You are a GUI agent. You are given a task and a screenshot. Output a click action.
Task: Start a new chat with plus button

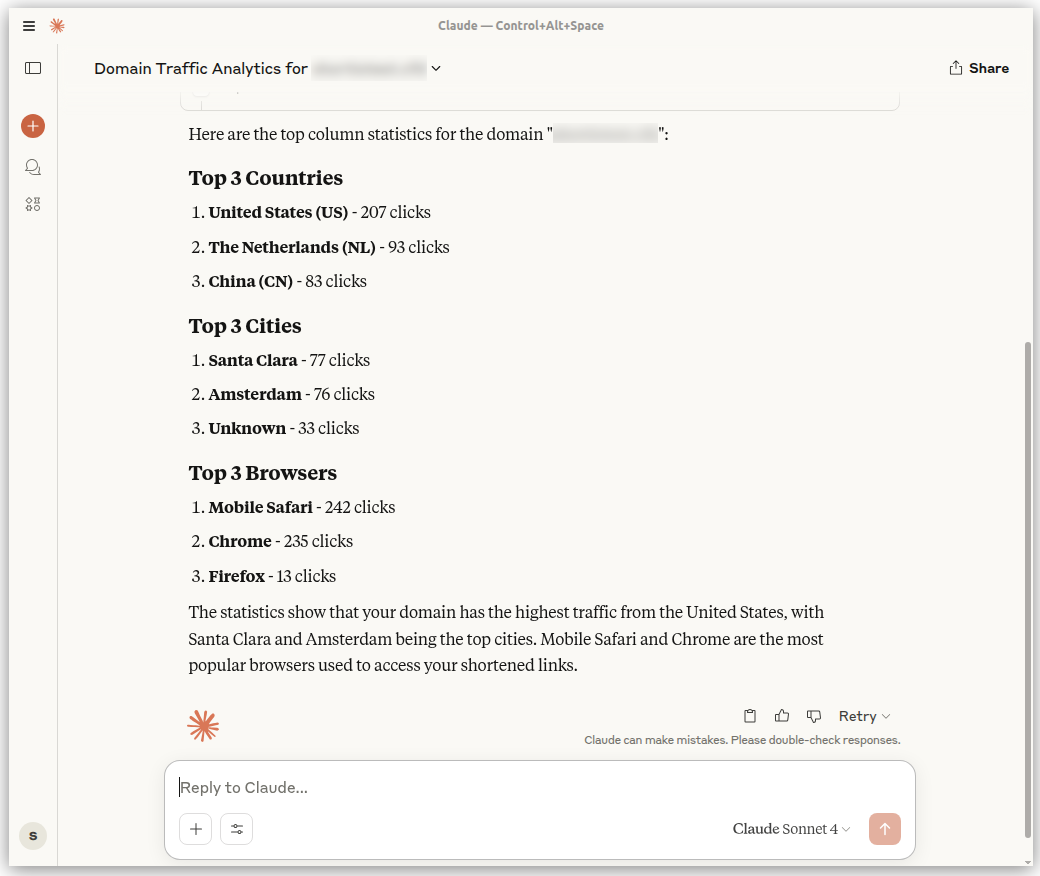[33, 126]
